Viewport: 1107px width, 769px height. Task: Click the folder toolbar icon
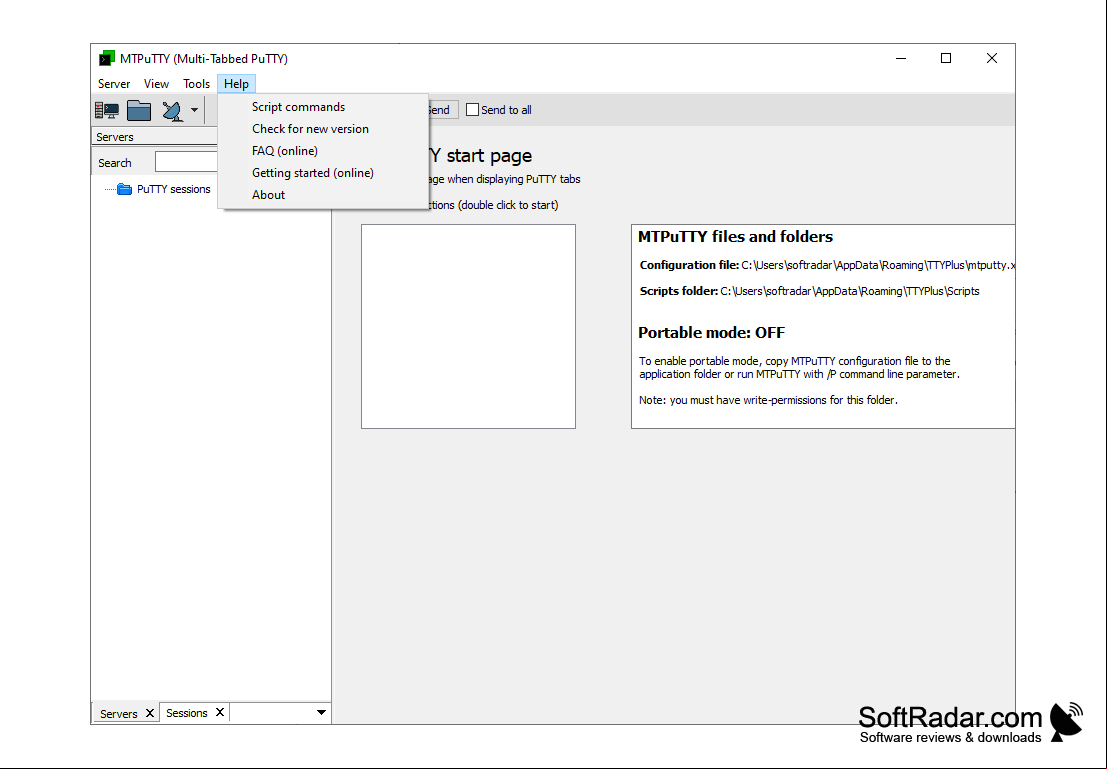point(139,110)
